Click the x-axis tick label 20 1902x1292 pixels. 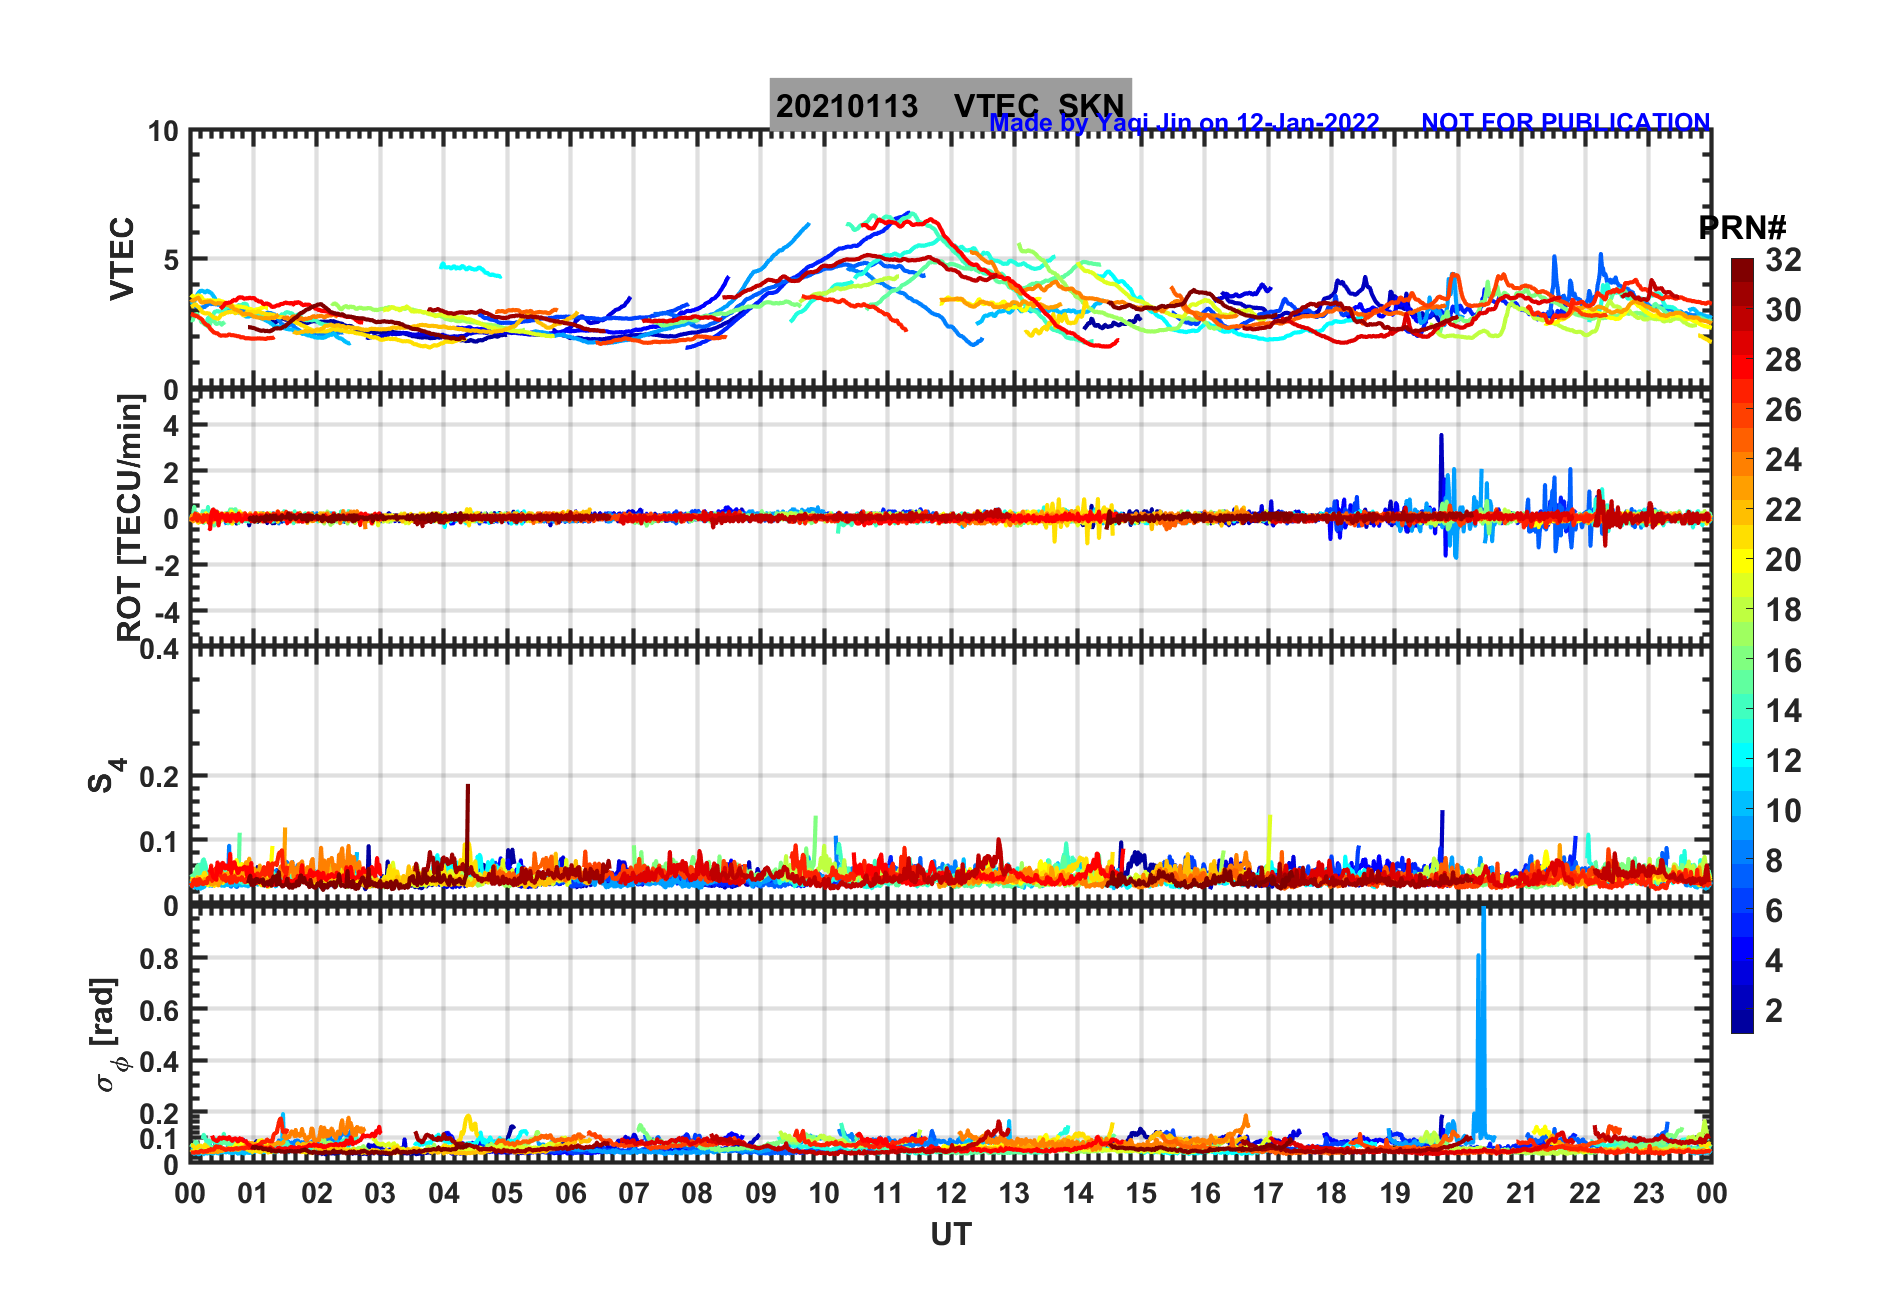tap(1458, 1194)
